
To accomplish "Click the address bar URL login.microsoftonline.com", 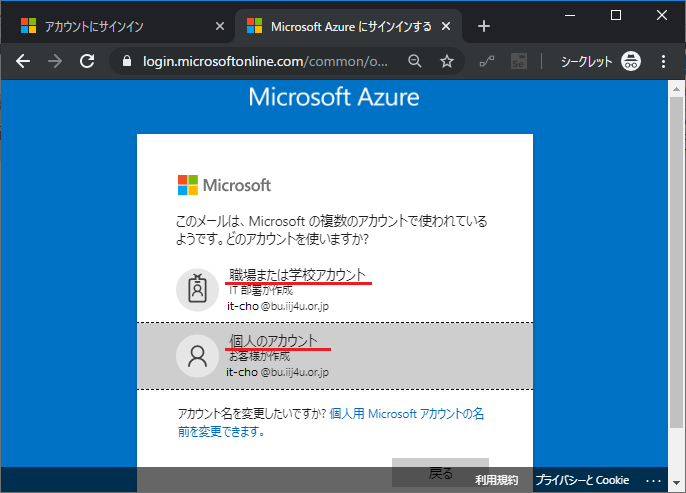I will [x=265, y=61].
